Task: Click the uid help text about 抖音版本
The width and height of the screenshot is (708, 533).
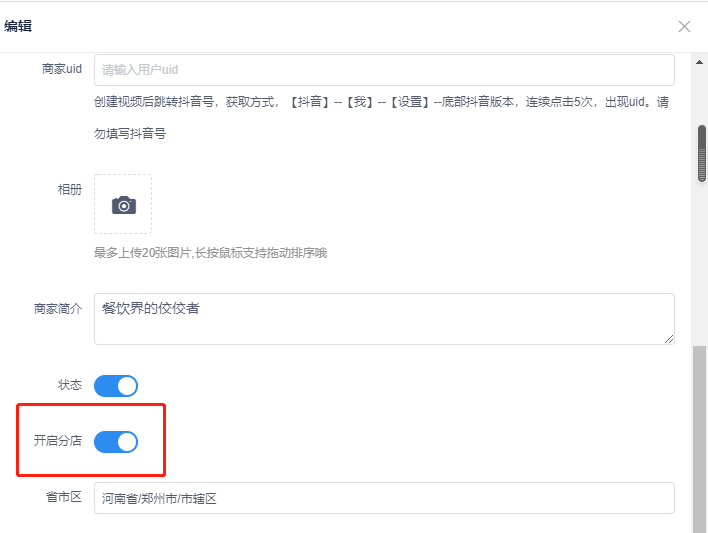Action: tap(380, 103)
